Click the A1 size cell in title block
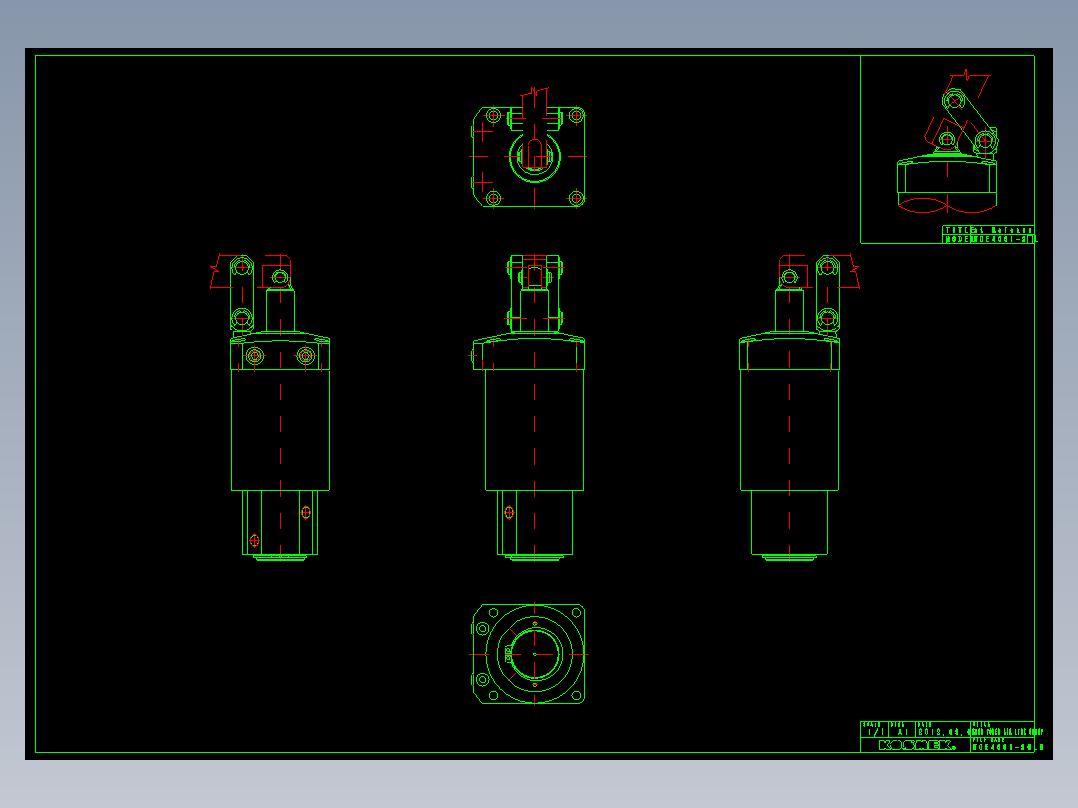This screenshot has width=1078, height=808. coord(902,732)
